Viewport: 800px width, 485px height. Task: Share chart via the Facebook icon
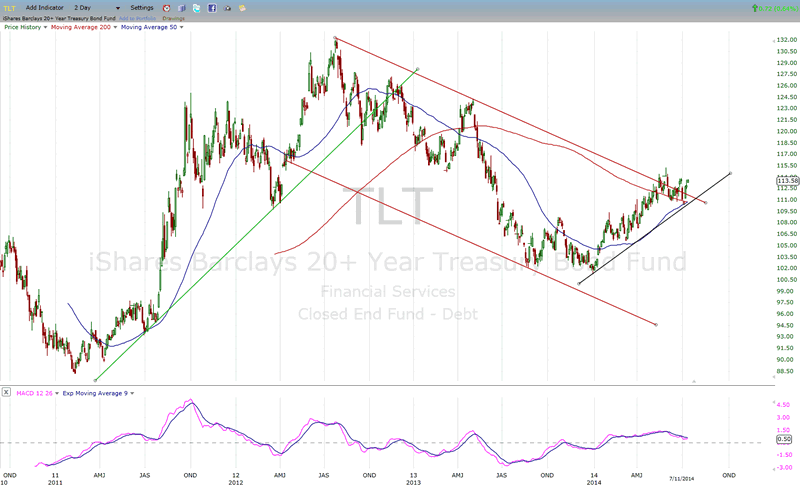click(212, 8)
